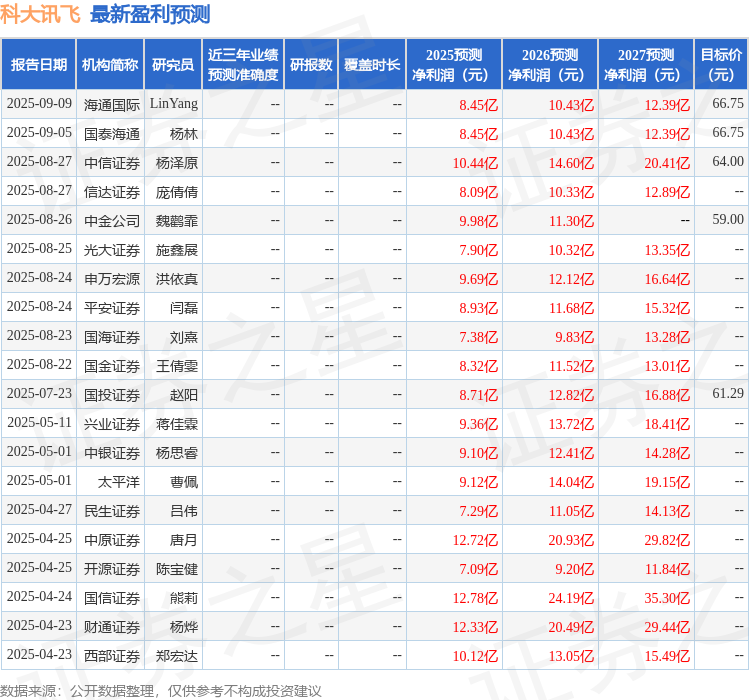Click the 科大讯飞 stock name in title
Screen dimensions: 749x700
[x=41, y=14]
